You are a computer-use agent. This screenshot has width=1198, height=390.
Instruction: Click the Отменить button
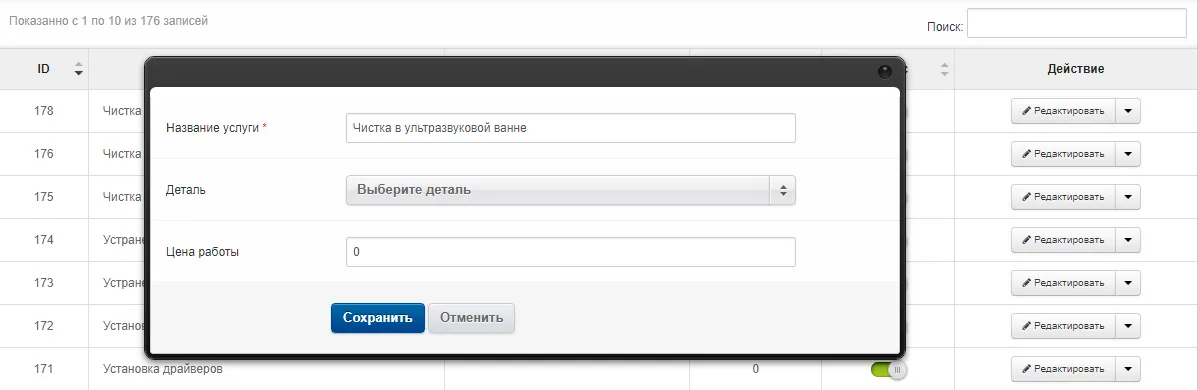point(471,318)
